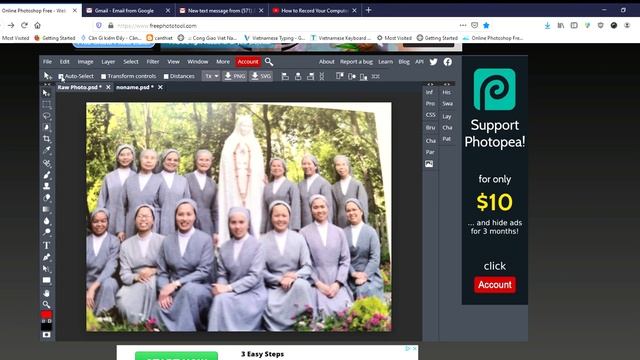Open Photopea Facebook page icon
This screenshot has width=640, height=360.
pos(448,62)
